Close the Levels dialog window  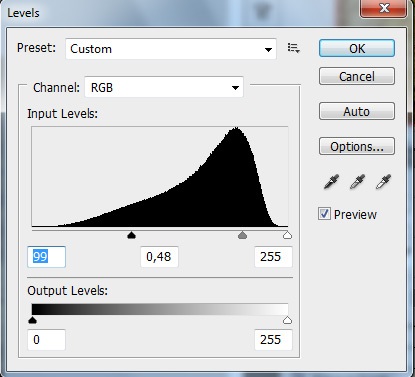click(x=384, y=8)
